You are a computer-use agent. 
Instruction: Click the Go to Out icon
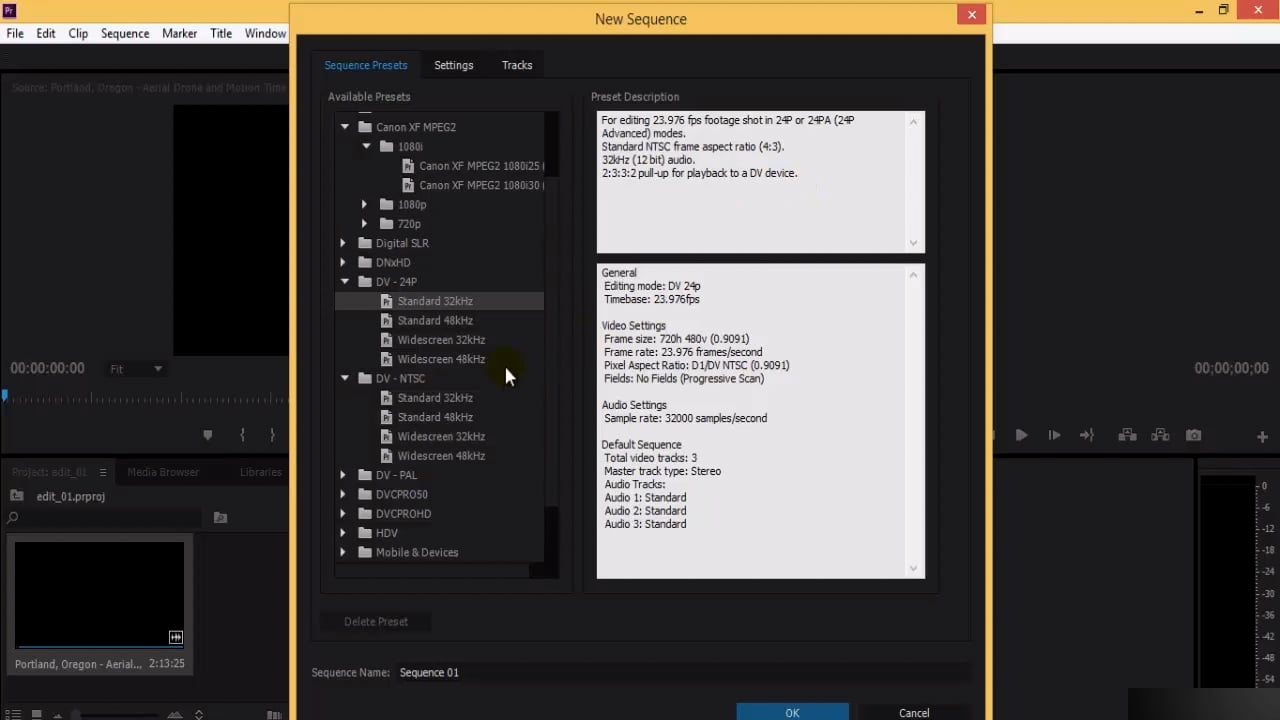[1087, 435]
